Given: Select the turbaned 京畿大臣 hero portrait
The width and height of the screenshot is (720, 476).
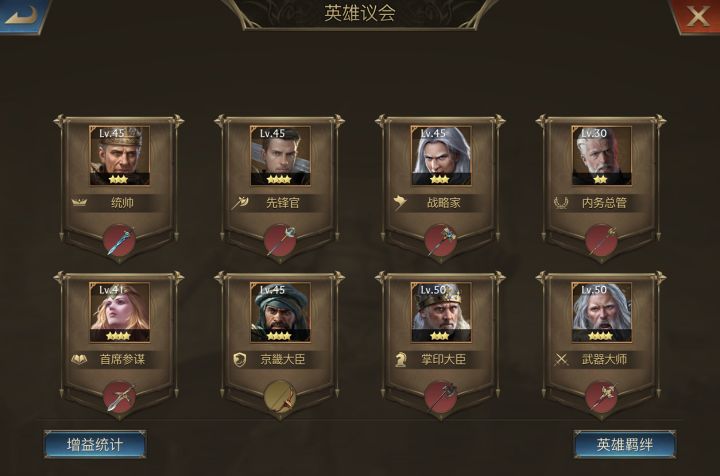Looking at the screenshot, I should pyautogui.click(x=280, y=312).
